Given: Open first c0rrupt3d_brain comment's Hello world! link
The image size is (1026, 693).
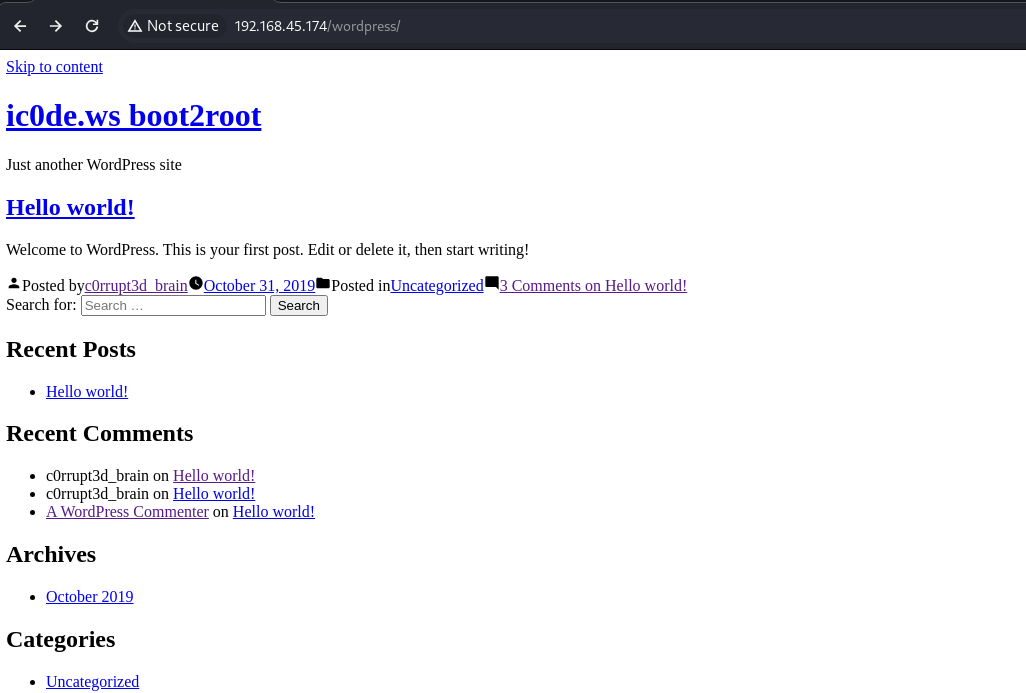Looking at the screenshot, I should 214,476.
